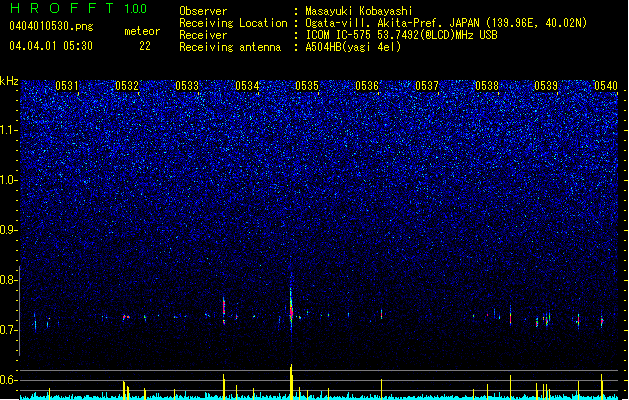
Task: Click the 0536 time marker
Action: coord(367,85)
